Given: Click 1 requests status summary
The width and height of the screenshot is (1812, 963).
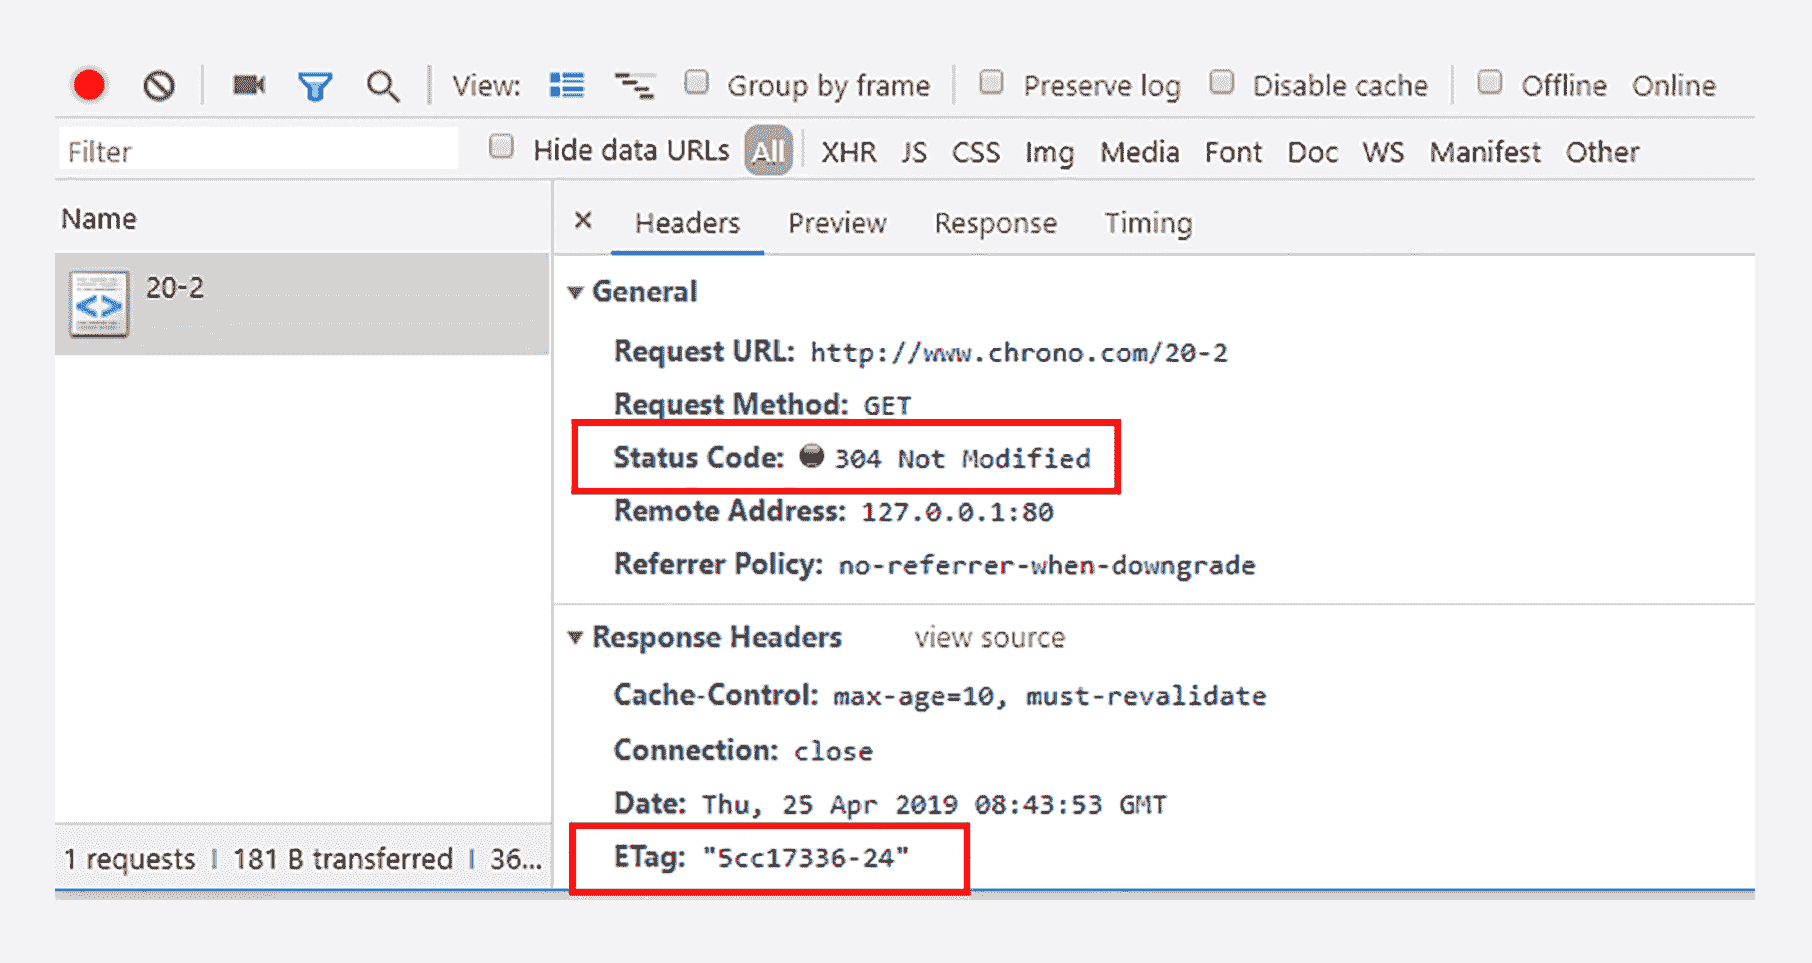Looking at the screenshot, I should point(130,859).
